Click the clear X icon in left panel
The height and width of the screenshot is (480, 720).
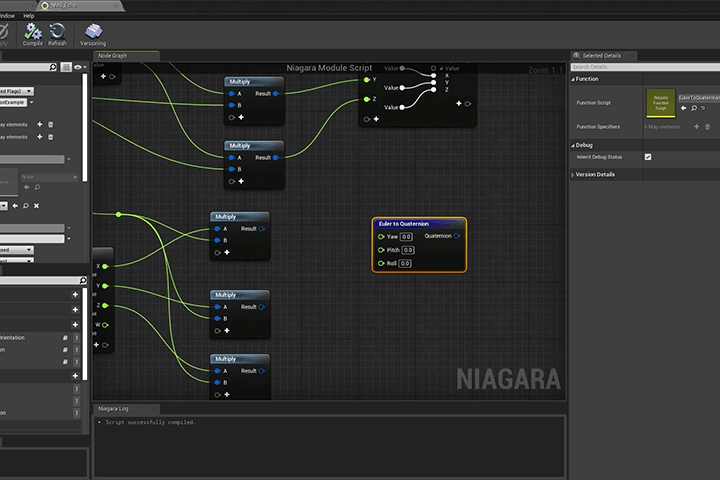coord(36,206)
